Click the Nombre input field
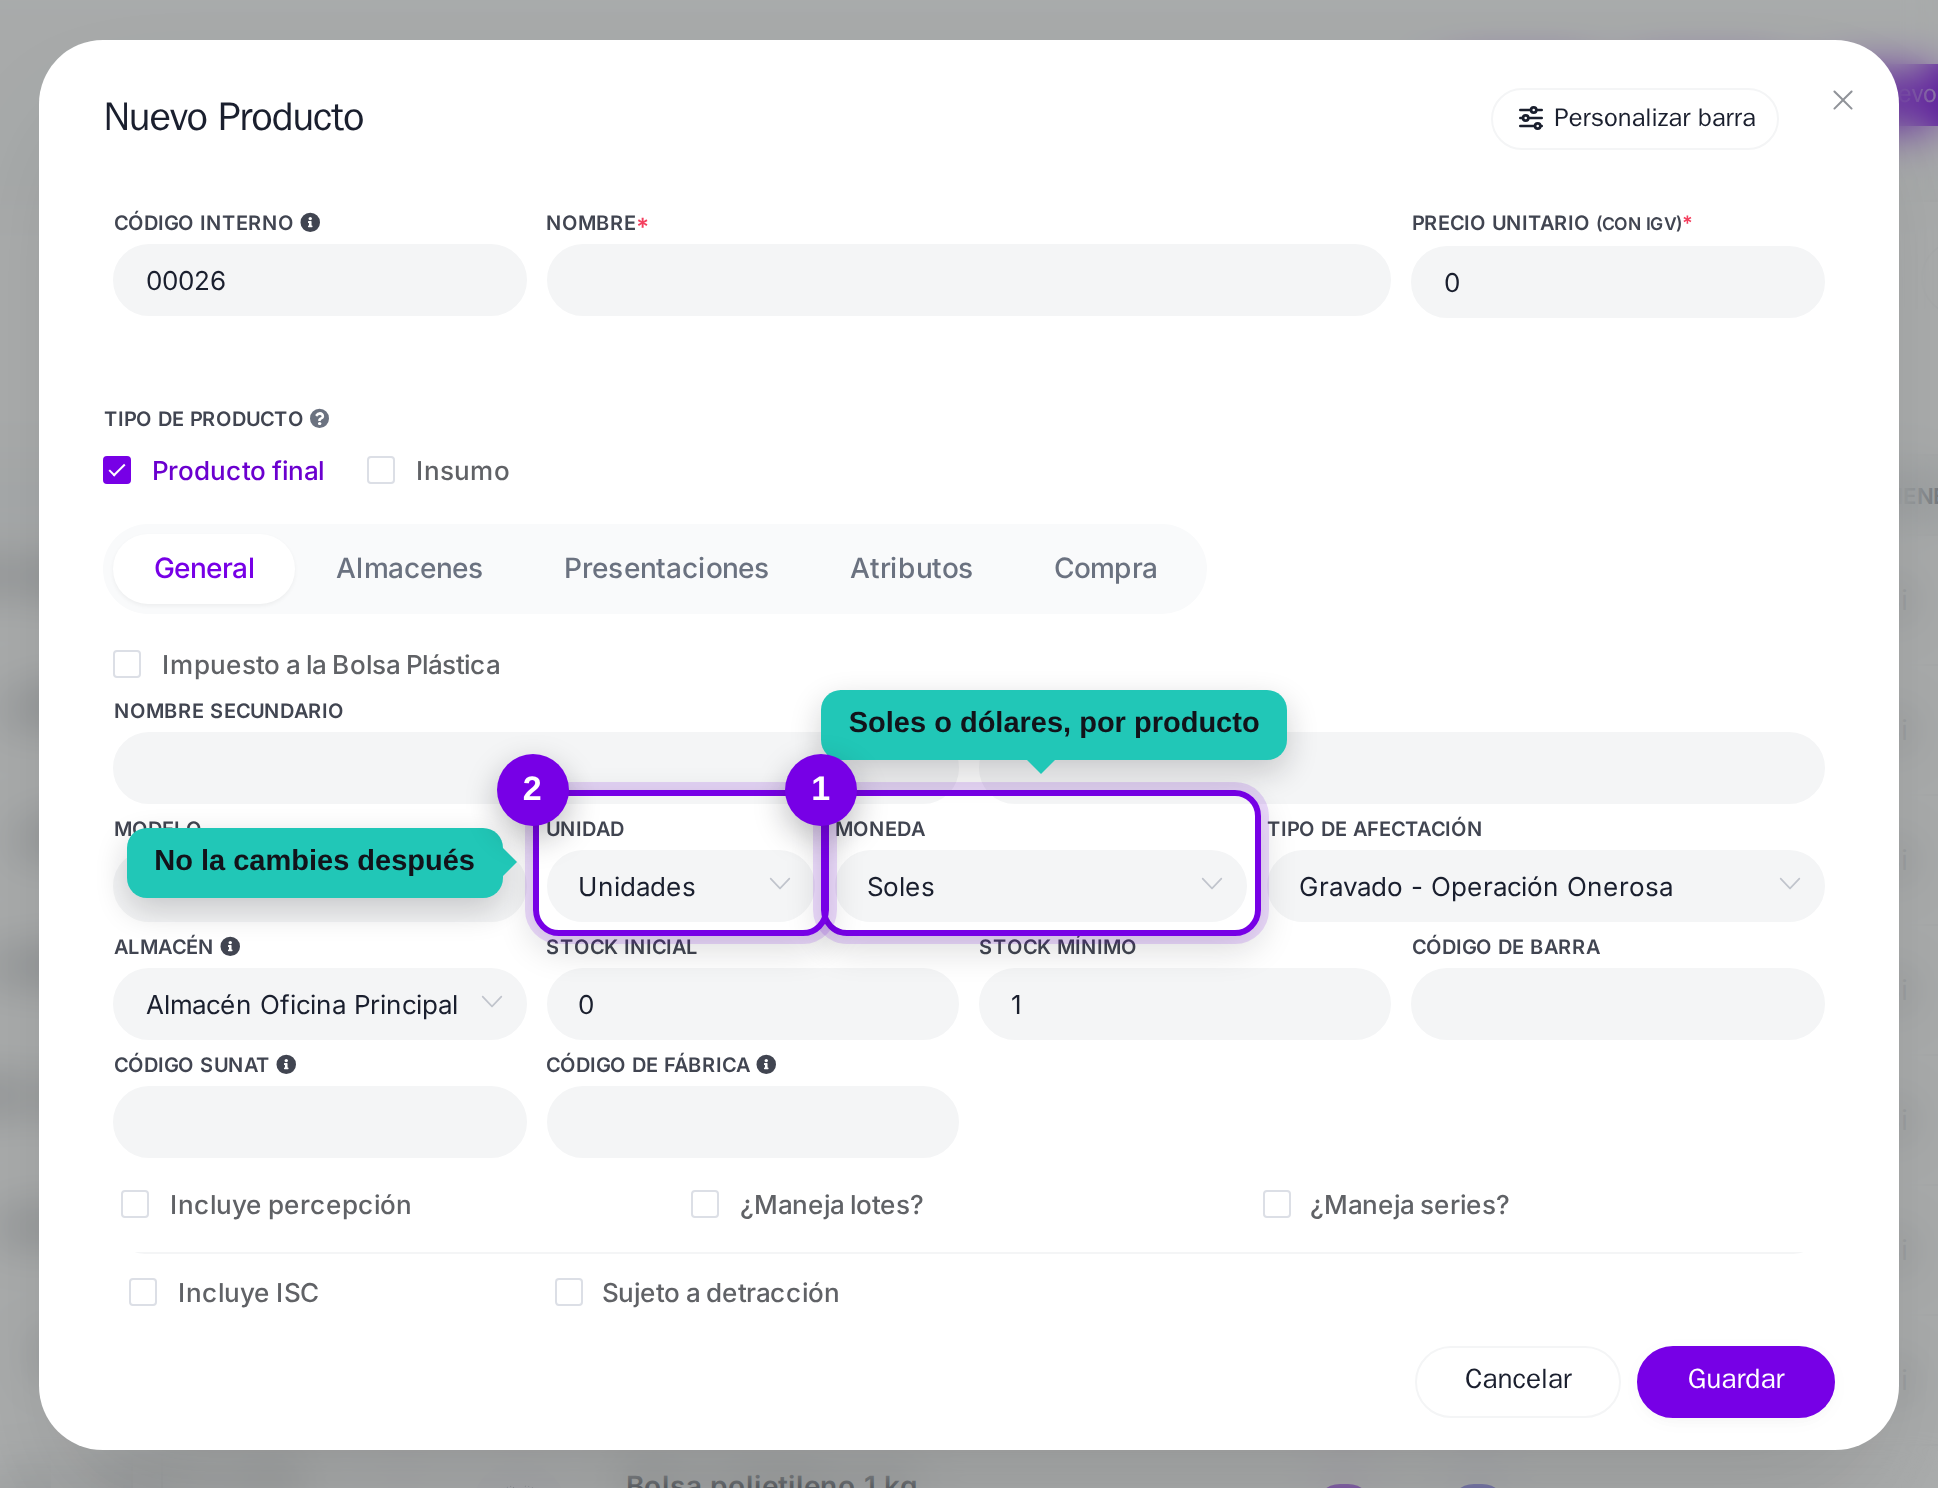Image resolution: width=1938 pixels, height=1488 pixels. point(968,280)
